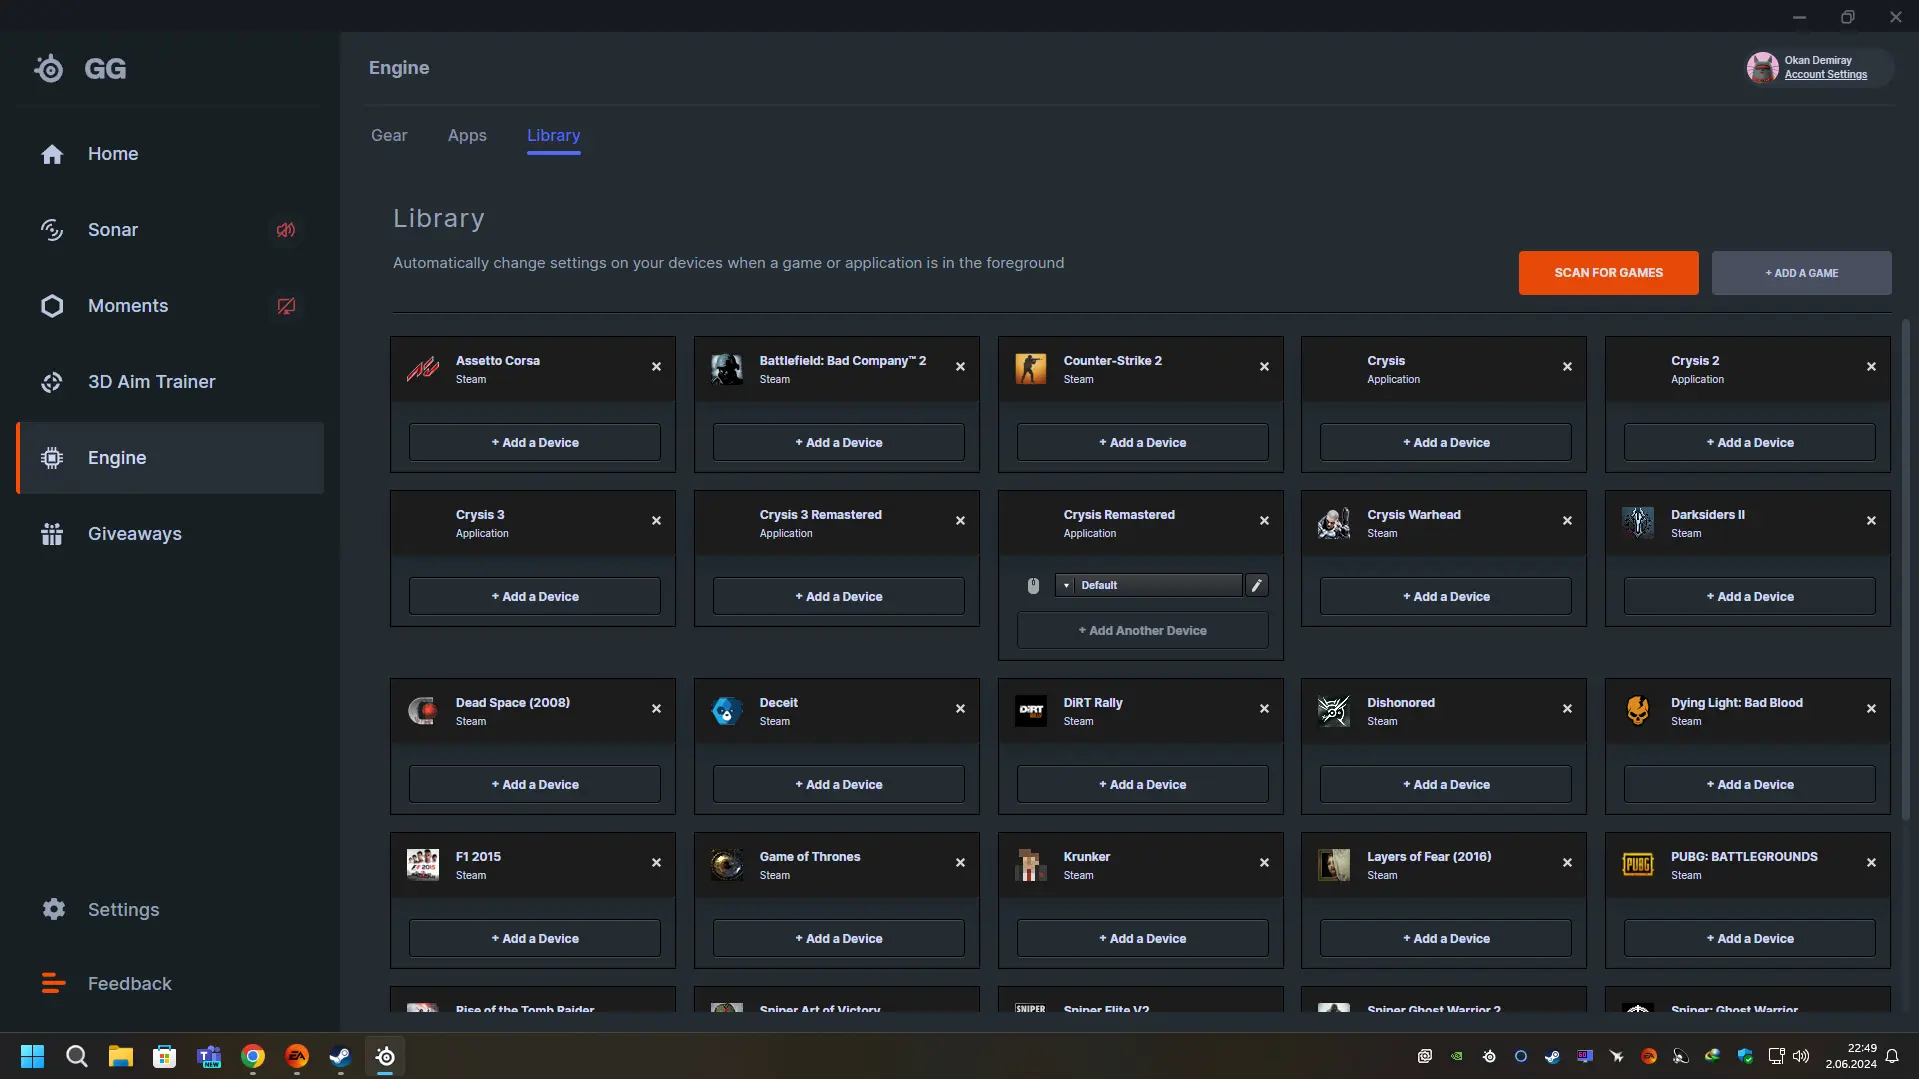Add a device to Game of Thrones
Screen dimensions: 1919x1079
tap(838, 938)
